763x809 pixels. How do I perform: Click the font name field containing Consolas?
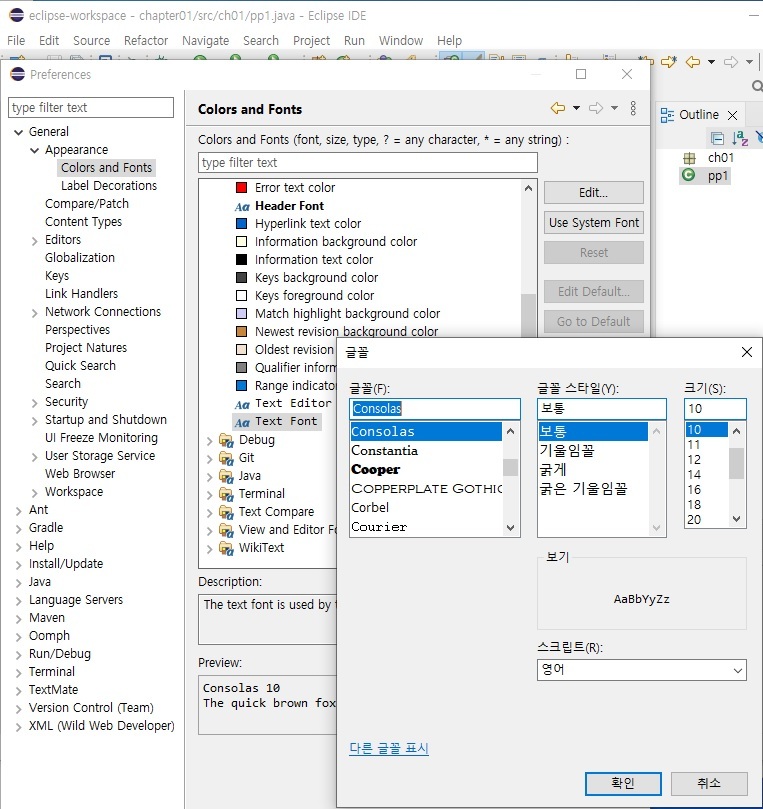[434, 409]
